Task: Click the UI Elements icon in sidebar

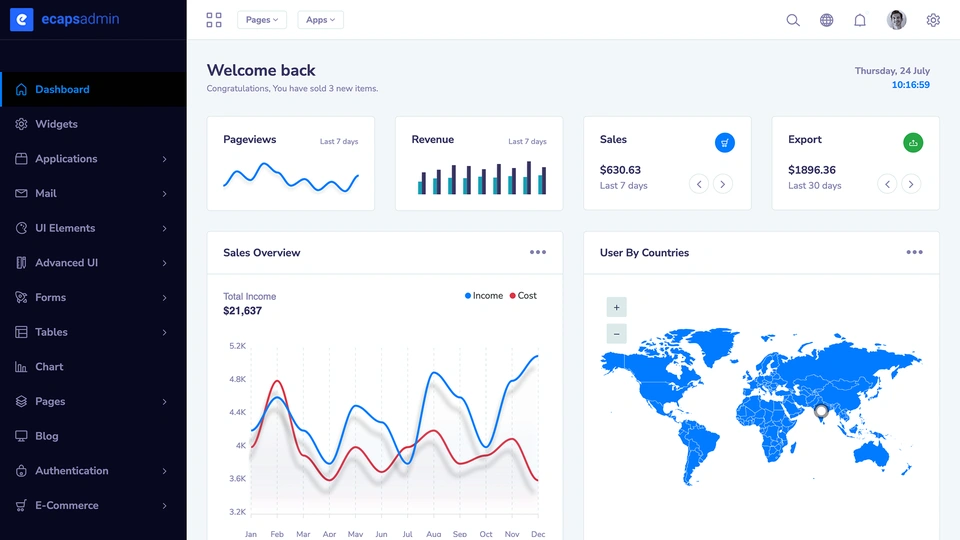Action: (x=21, y=228)
